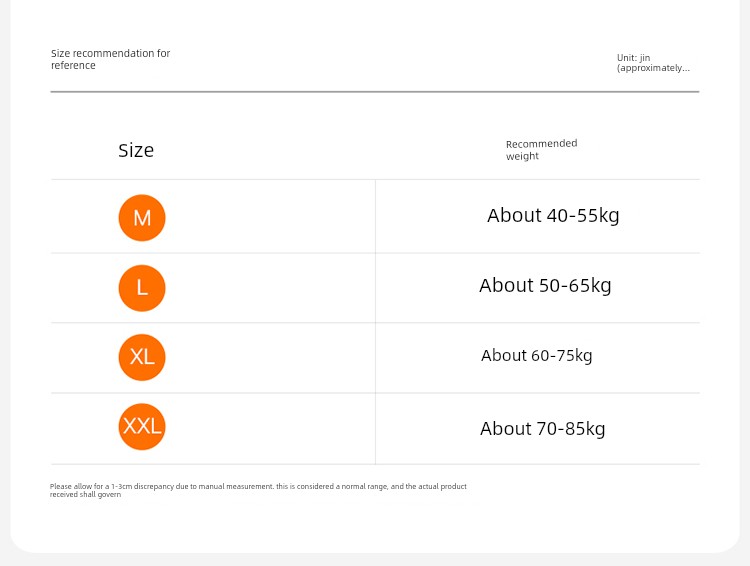Click the orange XXL size badge

142,426
